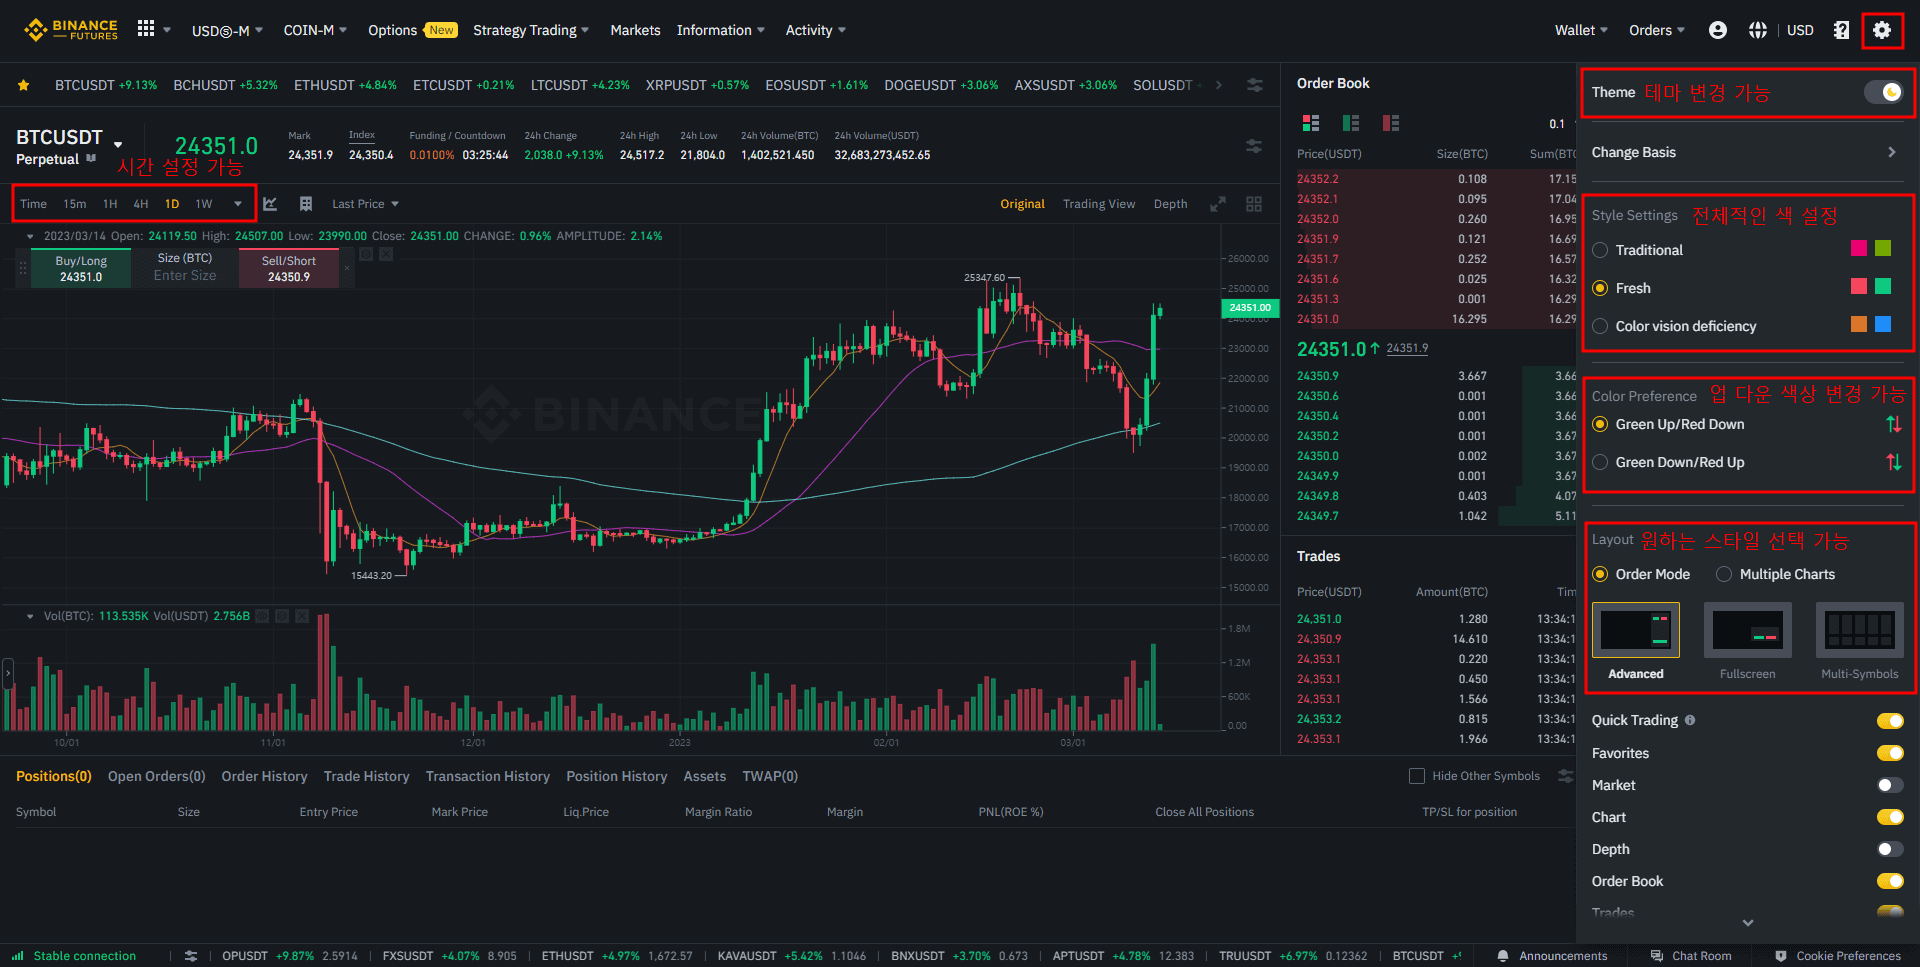
Task: Click the Buy/Long quick trade button
Action: pyautogui.click(x=81, y=268)
